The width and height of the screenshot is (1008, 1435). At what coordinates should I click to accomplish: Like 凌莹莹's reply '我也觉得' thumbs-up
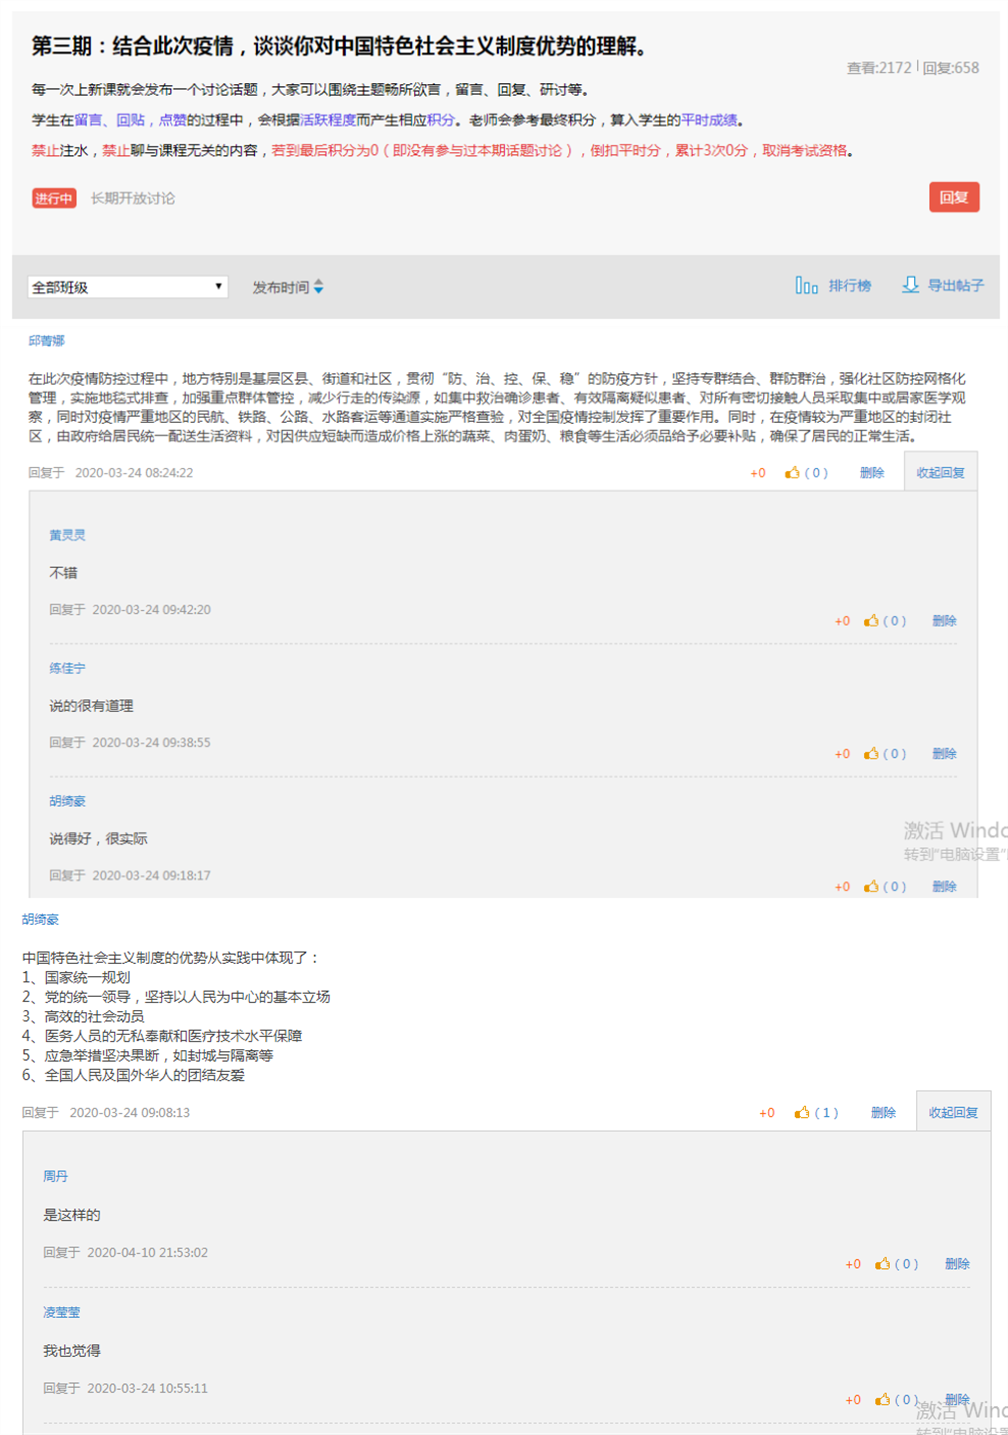click(x=882, y=1400)
